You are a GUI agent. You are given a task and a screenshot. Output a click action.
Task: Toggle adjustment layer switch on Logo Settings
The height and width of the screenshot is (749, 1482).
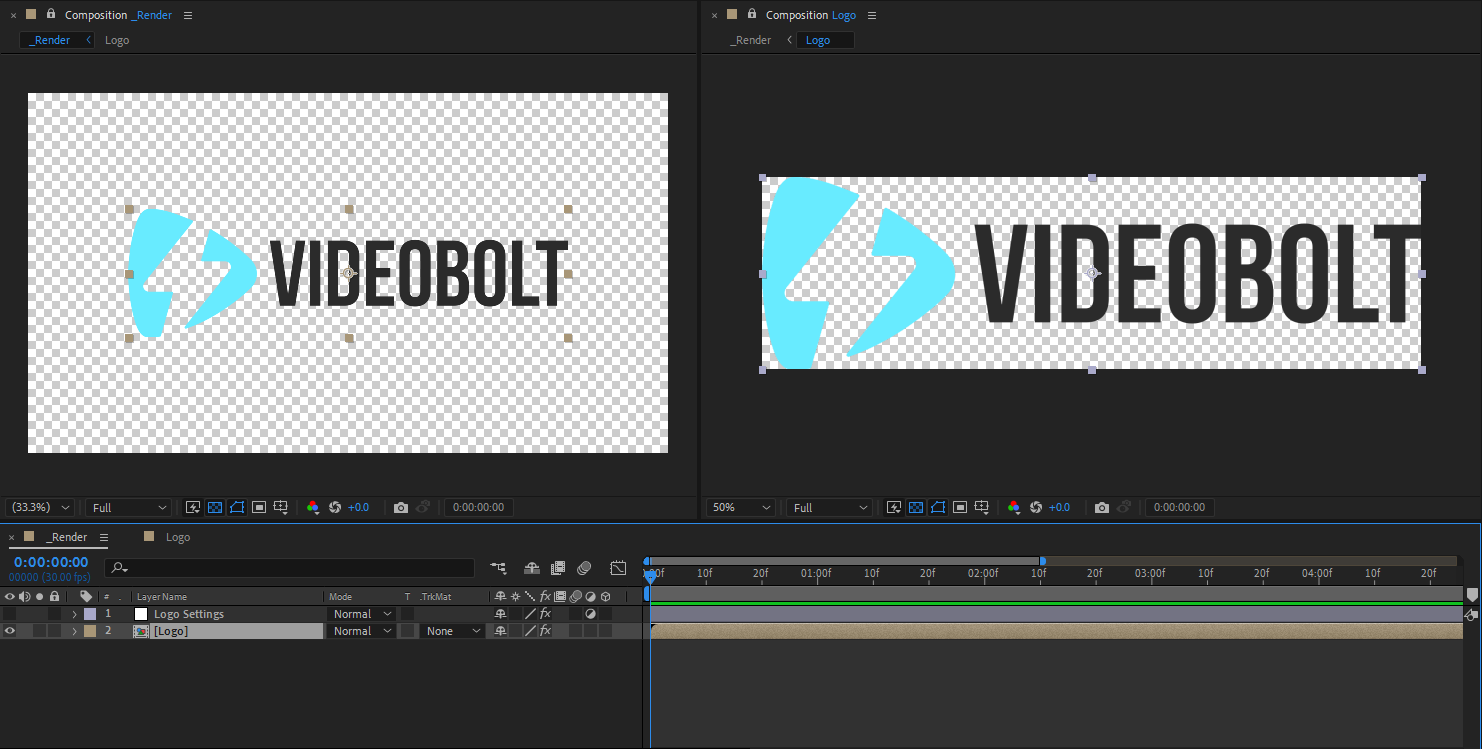pos(590,614)
